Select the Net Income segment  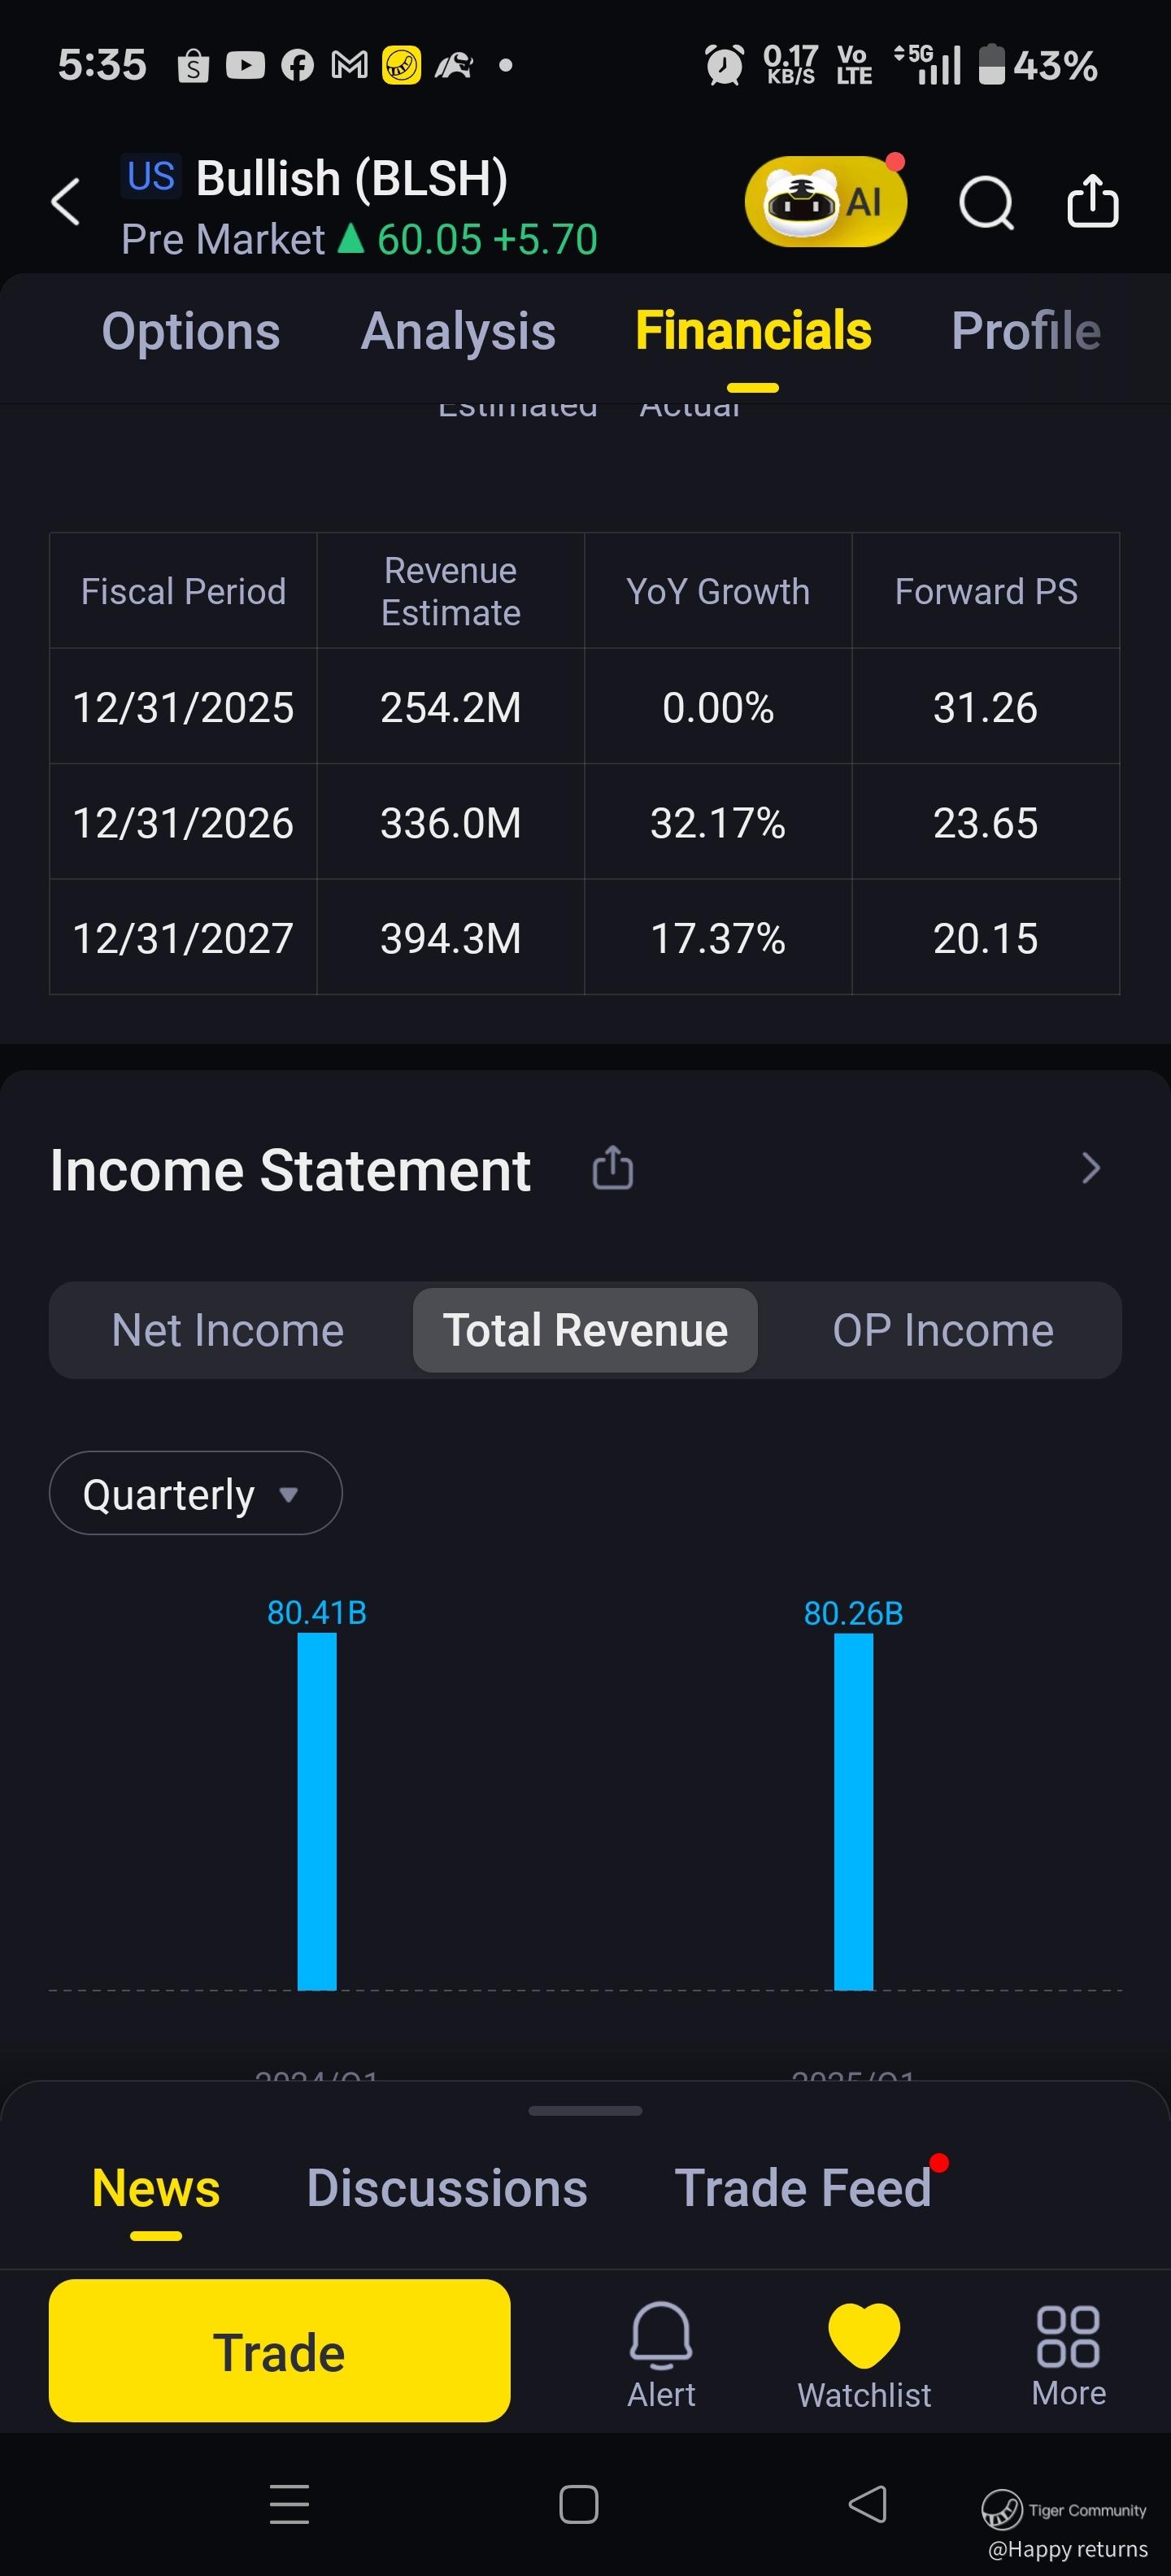228,1330
